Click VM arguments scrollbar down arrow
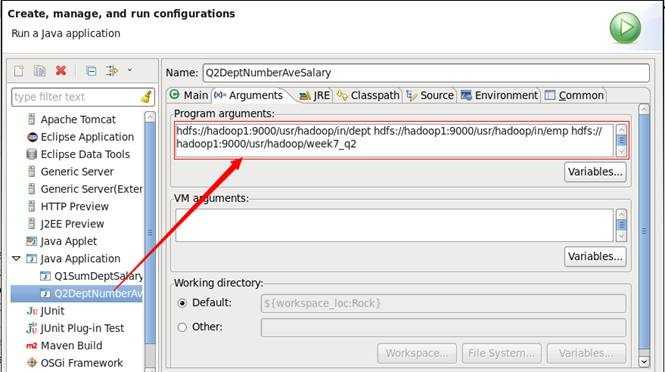This screenshot has height=372, width=665. pos(621,236)
